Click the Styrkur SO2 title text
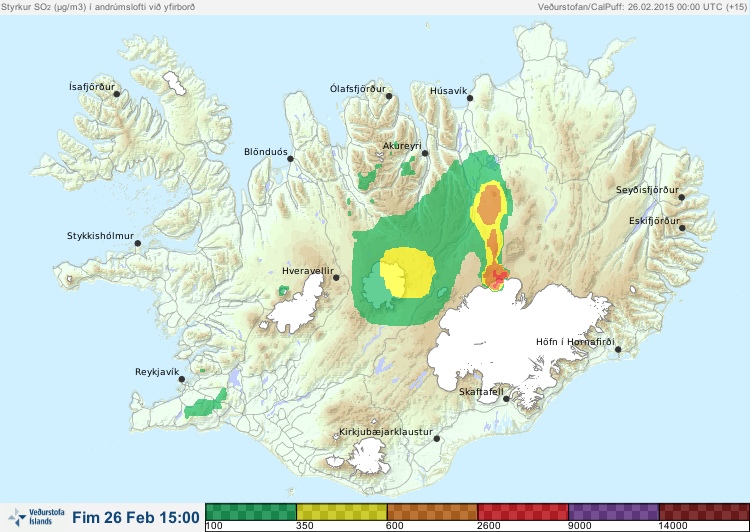This screenshot has width=750, height=532. click(98, 7)
